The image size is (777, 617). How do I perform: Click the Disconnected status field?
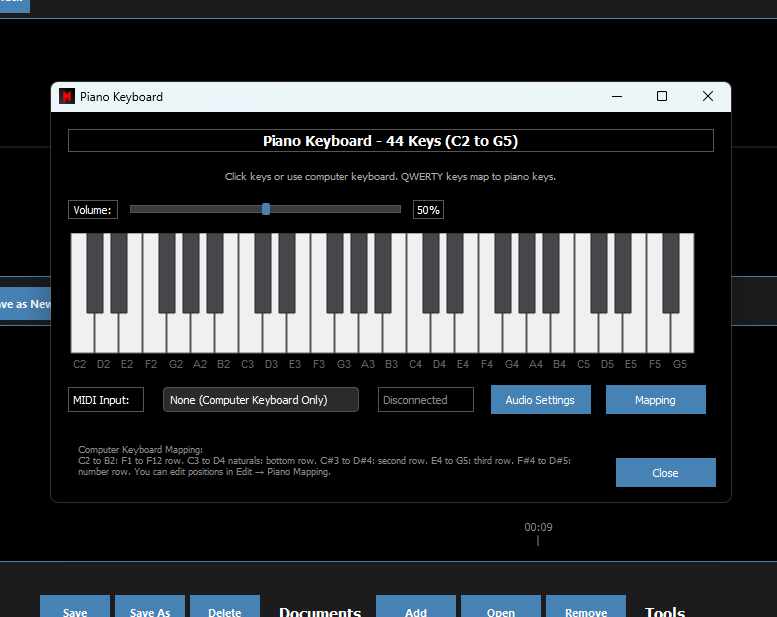[426, 400]
